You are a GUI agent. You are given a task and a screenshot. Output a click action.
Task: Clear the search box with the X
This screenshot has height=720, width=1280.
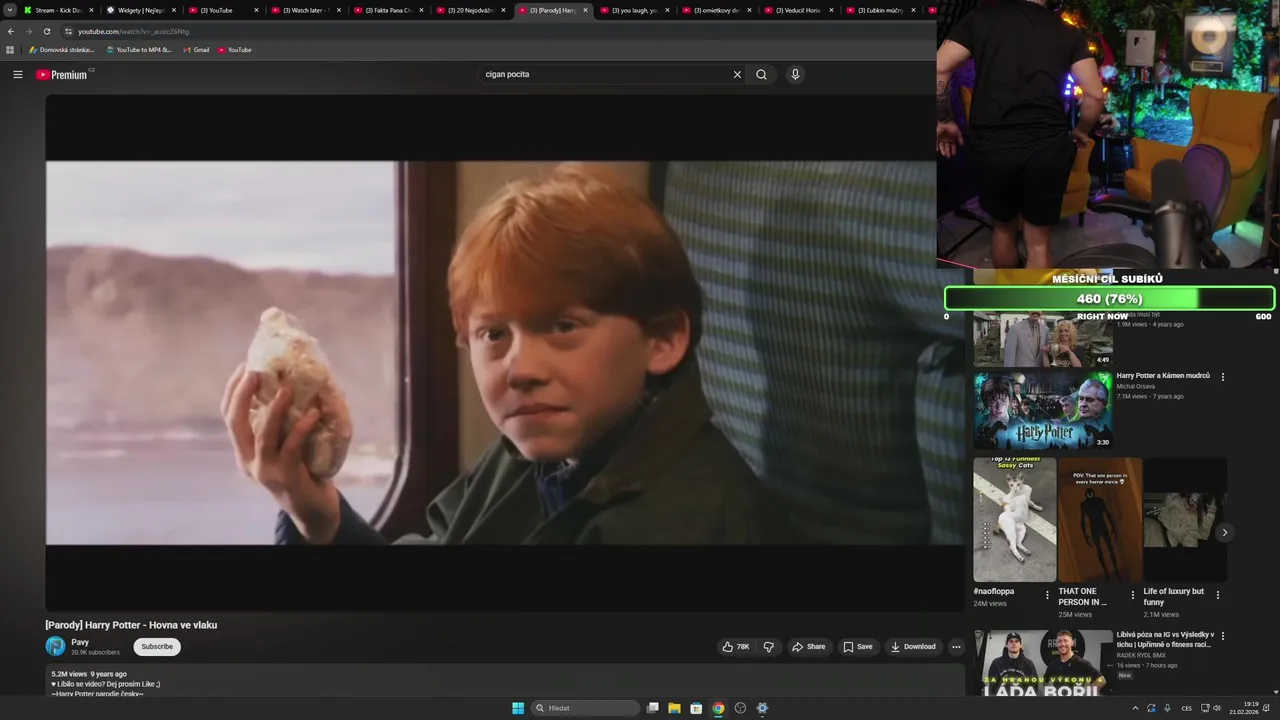pyautogui.click(x=737, y=74)
